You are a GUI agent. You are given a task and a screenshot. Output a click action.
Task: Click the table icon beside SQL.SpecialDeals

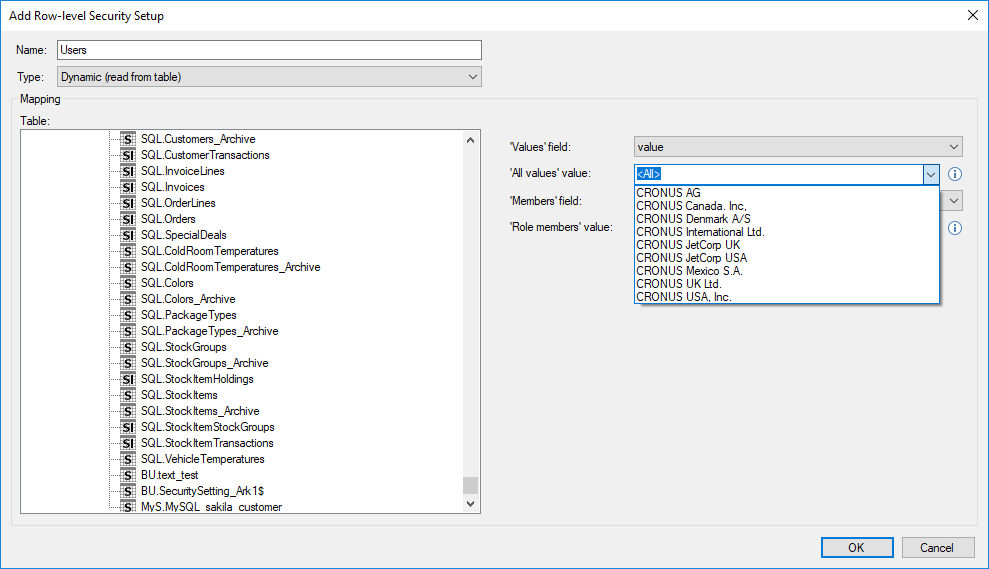[x=128, y=235]
